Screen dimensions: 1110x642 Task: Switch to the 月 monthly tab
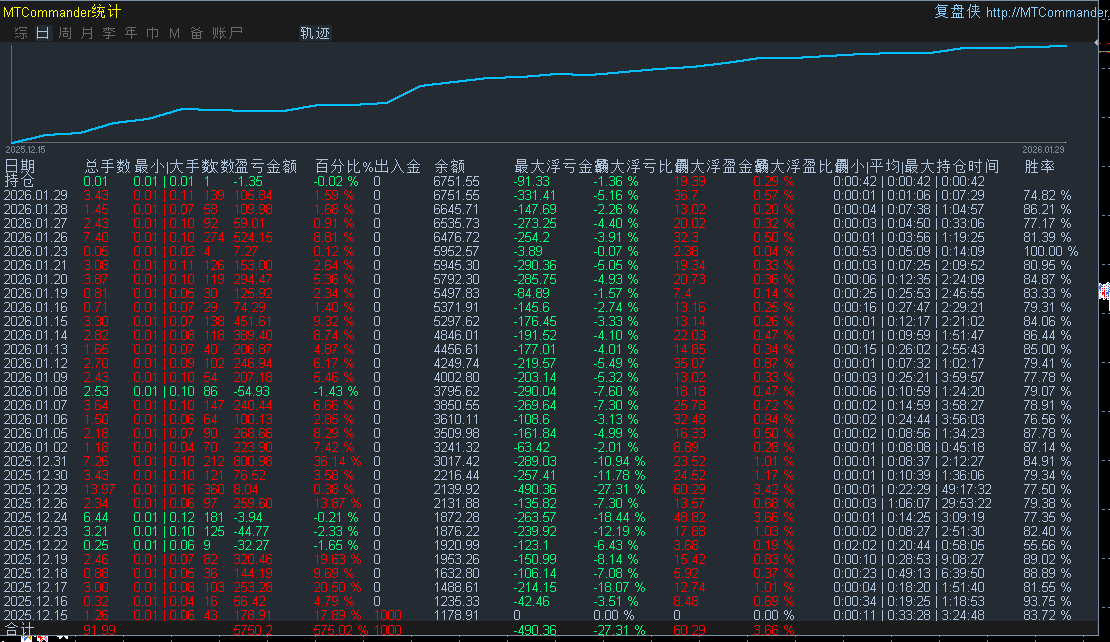click(87, 33)
